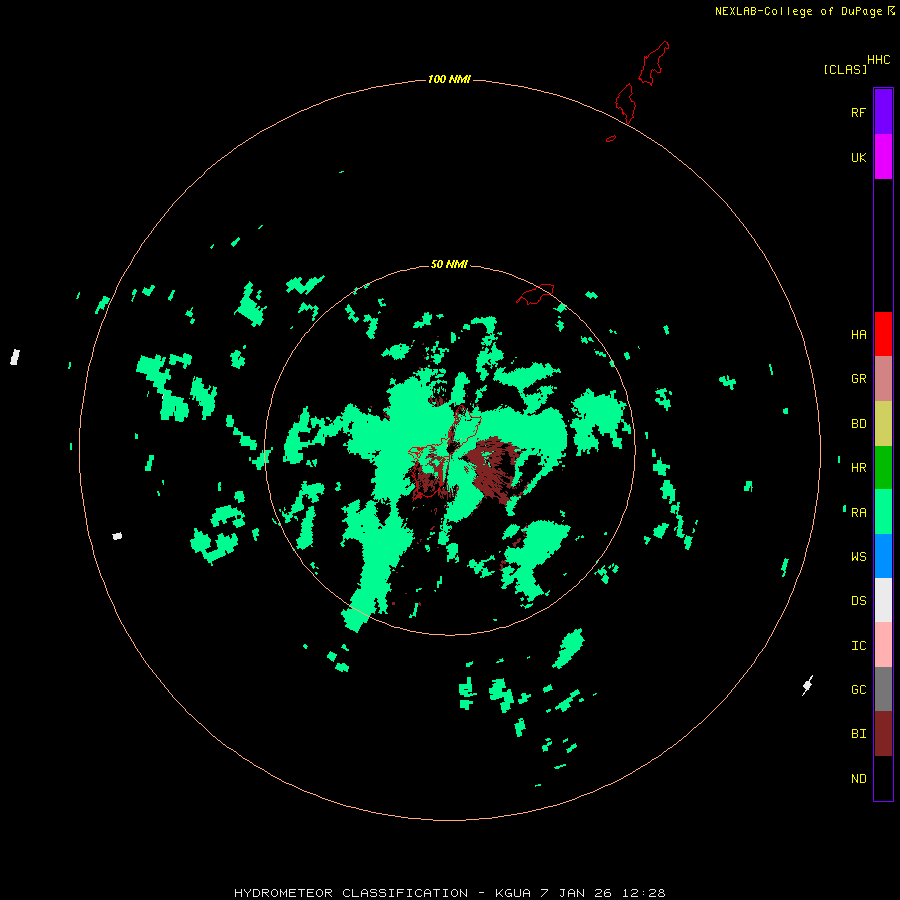The height and width of the screenshot is (900, 900).
Task: Click the HR legend label
Action: pyautogui.click(x=858, y=468)
